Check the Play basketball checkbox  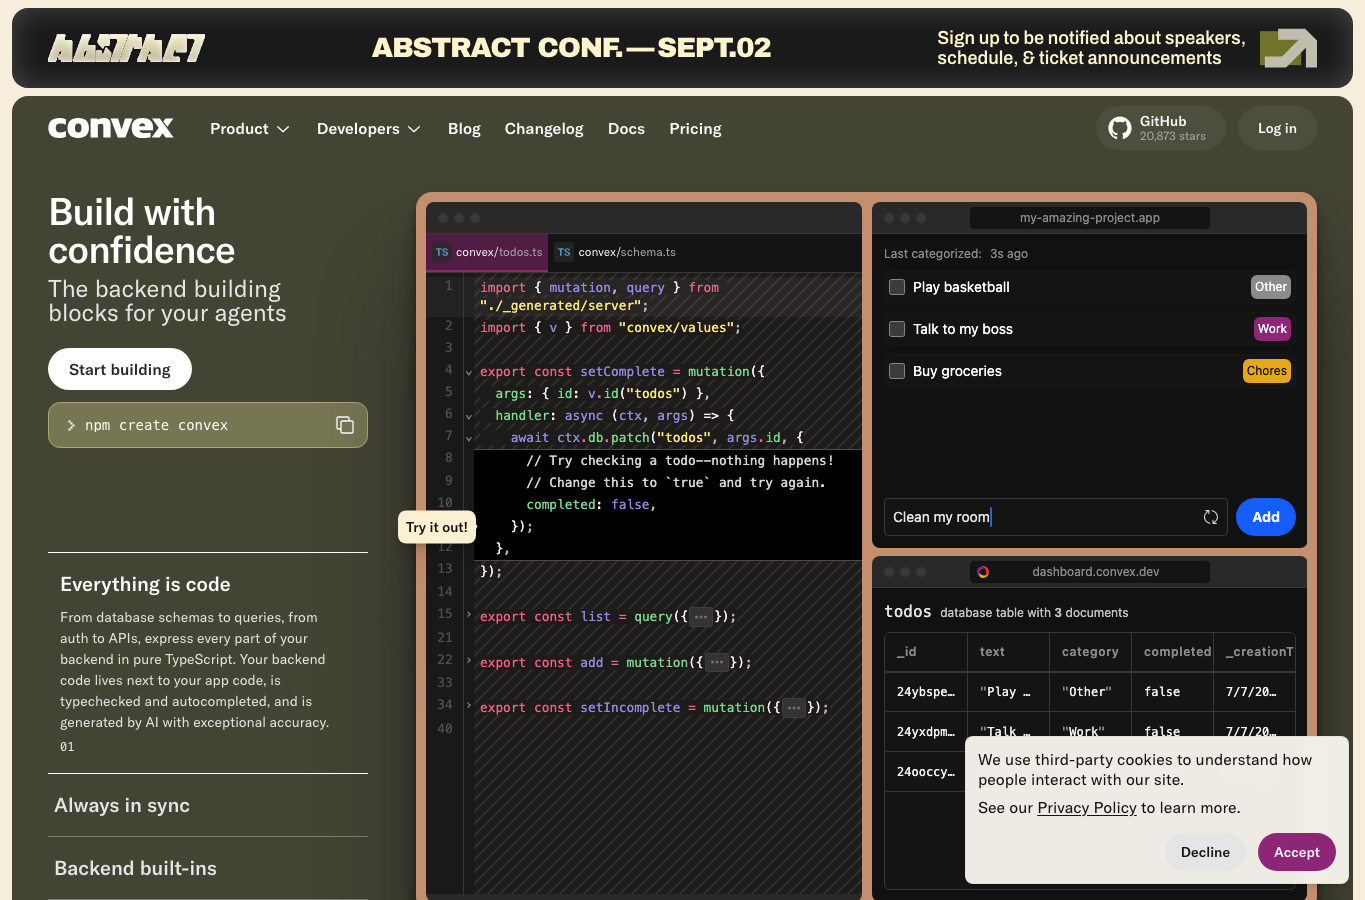897,287
